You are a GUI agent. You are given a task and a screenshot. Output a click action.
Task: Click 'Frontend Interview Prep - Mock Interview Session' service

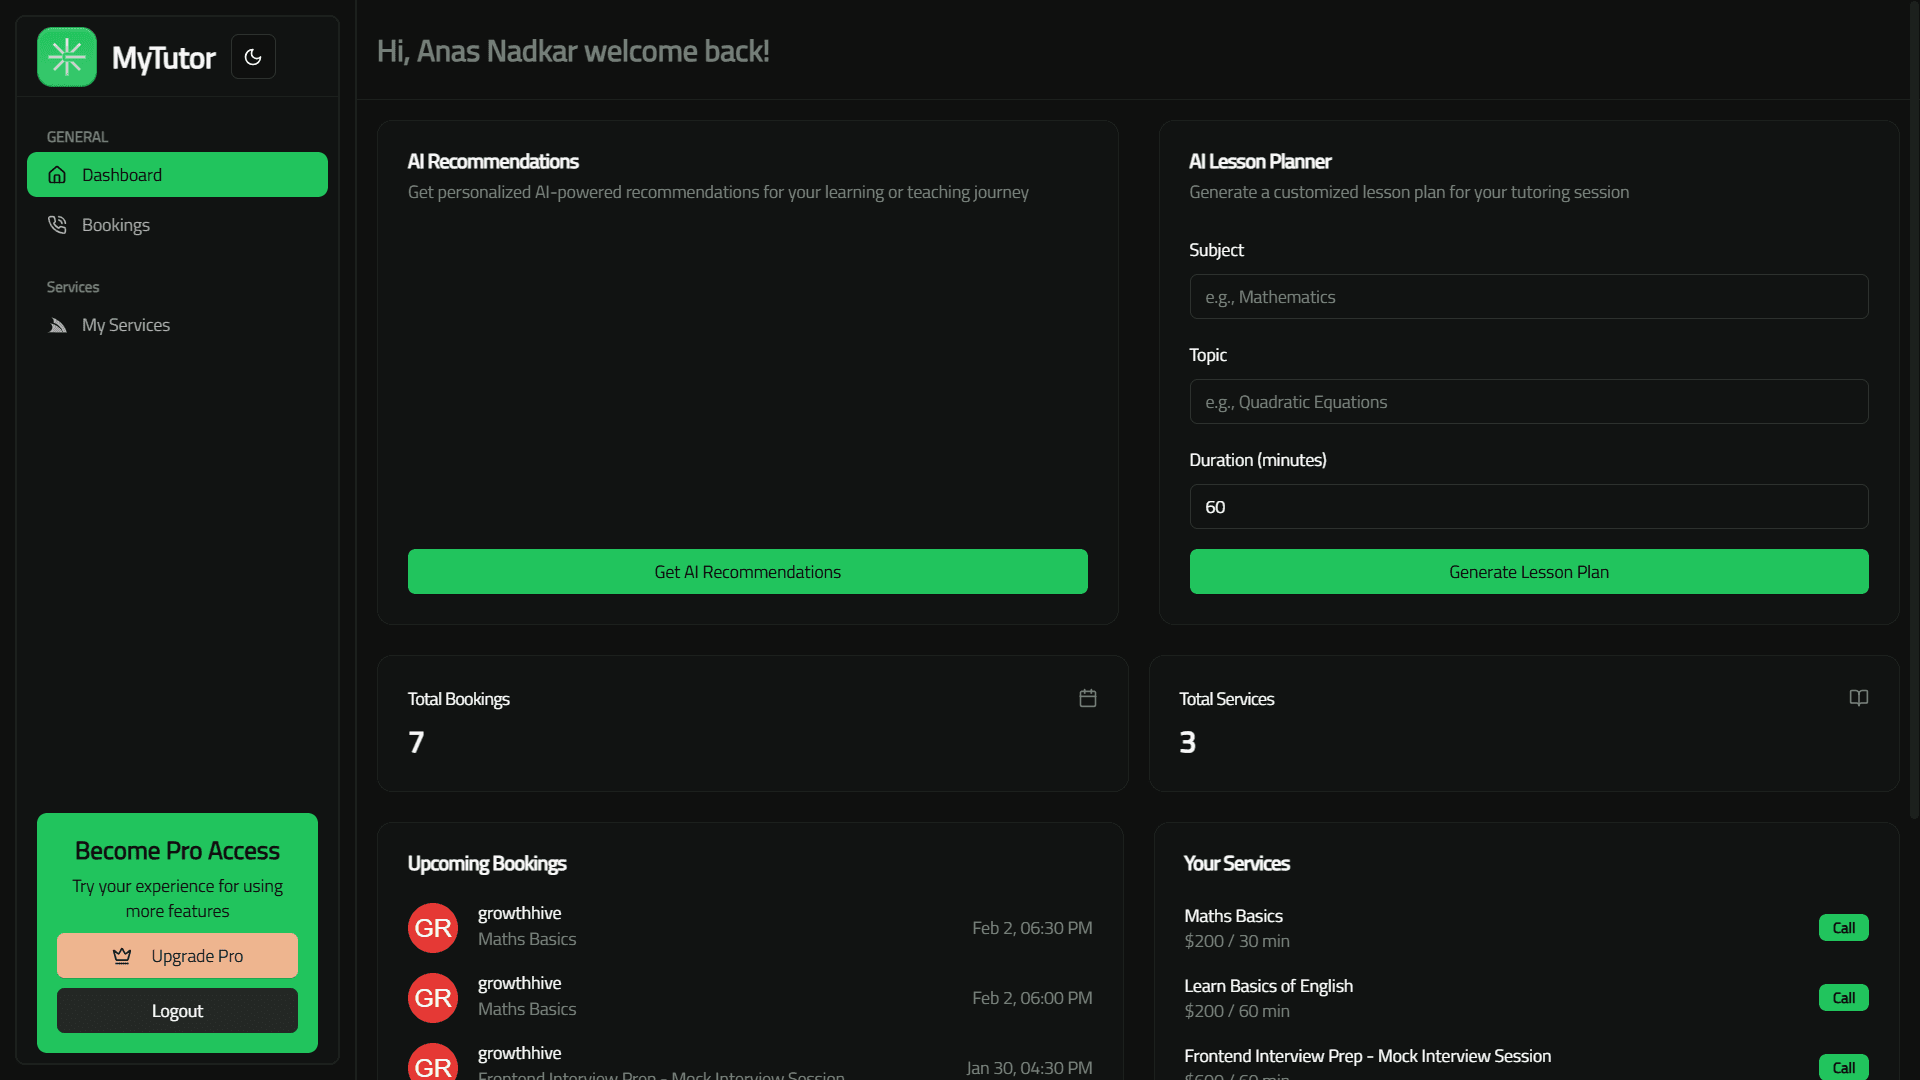pos(1367,1056)
